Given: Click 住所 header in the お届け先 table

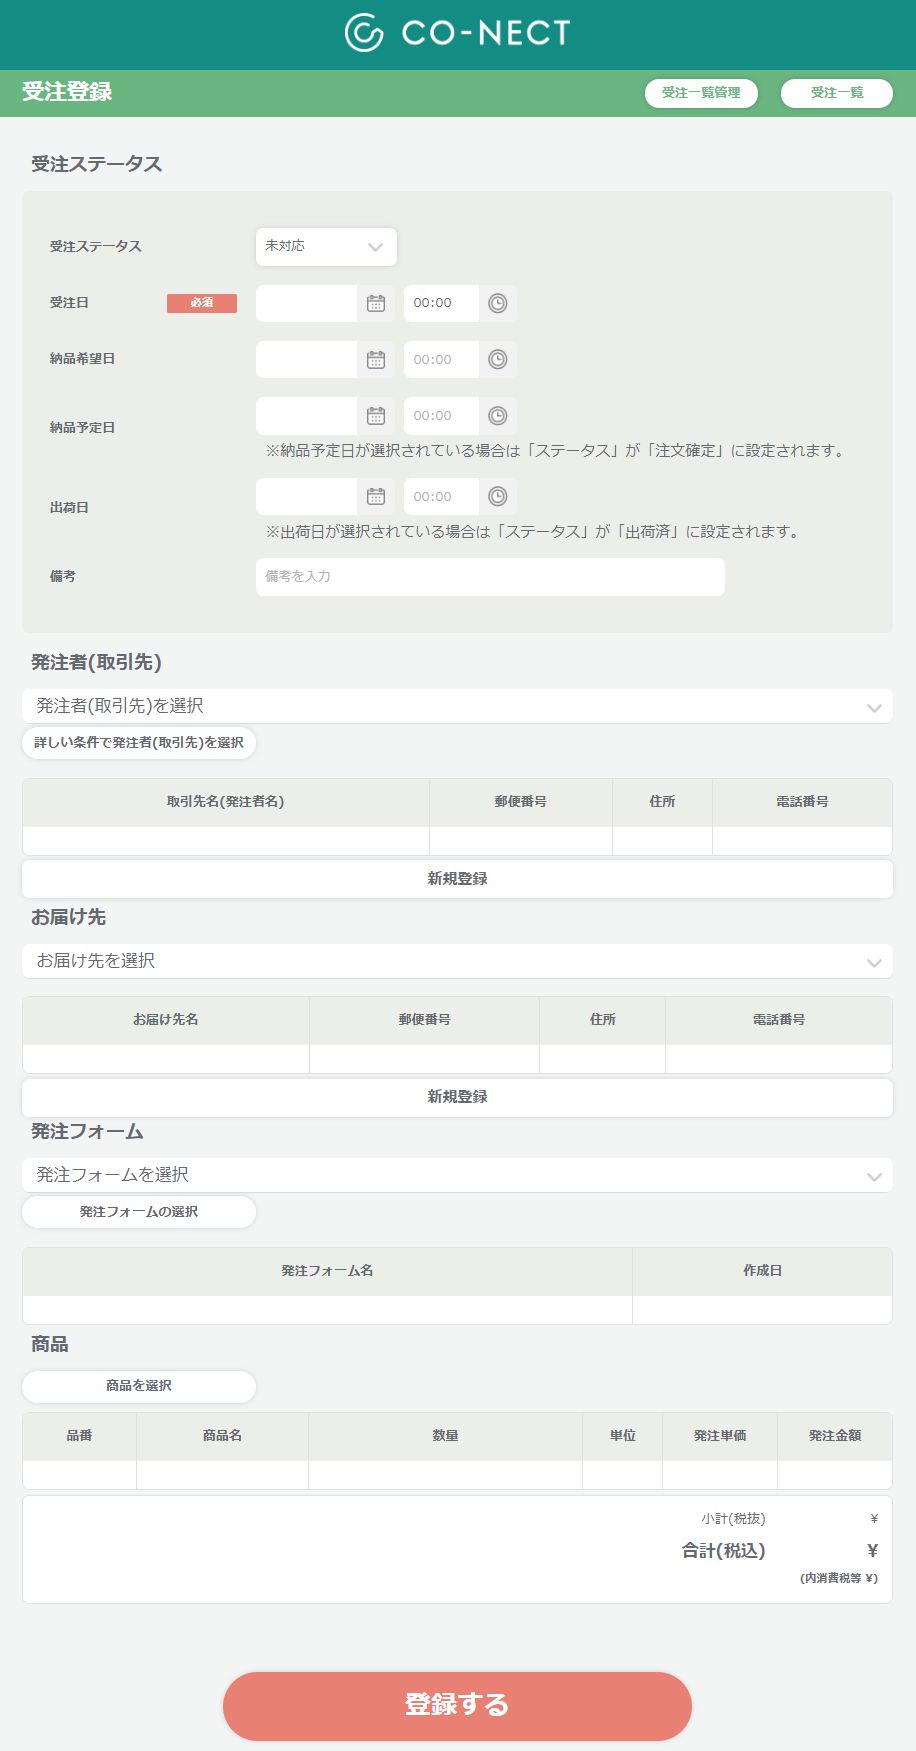Looking at the screenshot, I should click(603, 1020).
